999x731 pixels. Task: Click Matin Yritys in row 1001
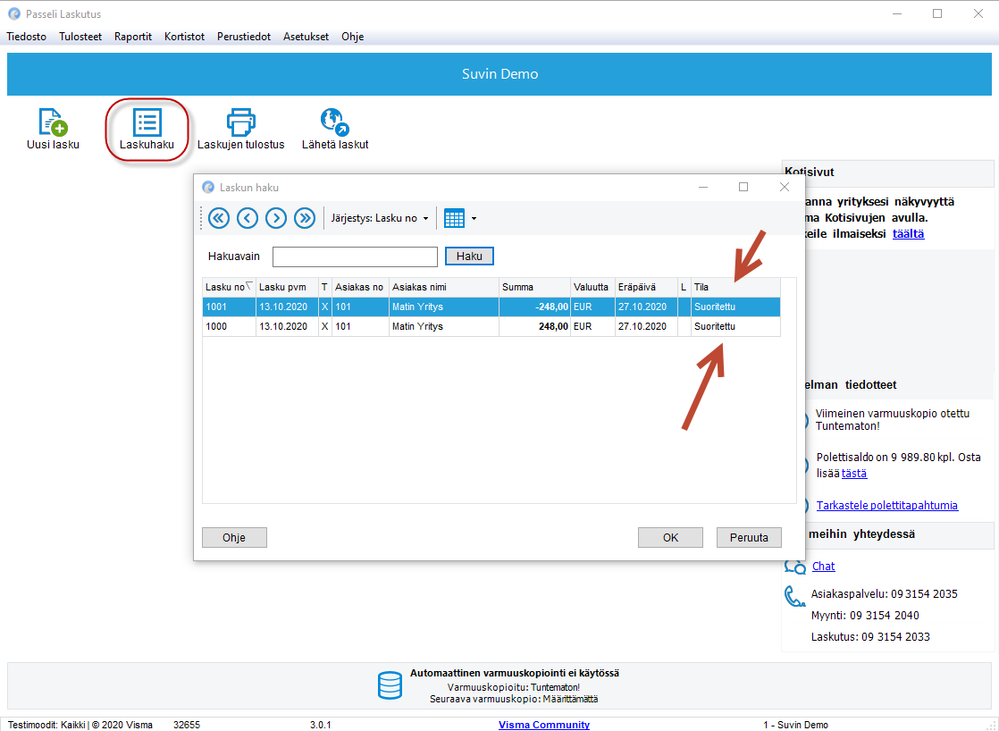tap(444, 307)
